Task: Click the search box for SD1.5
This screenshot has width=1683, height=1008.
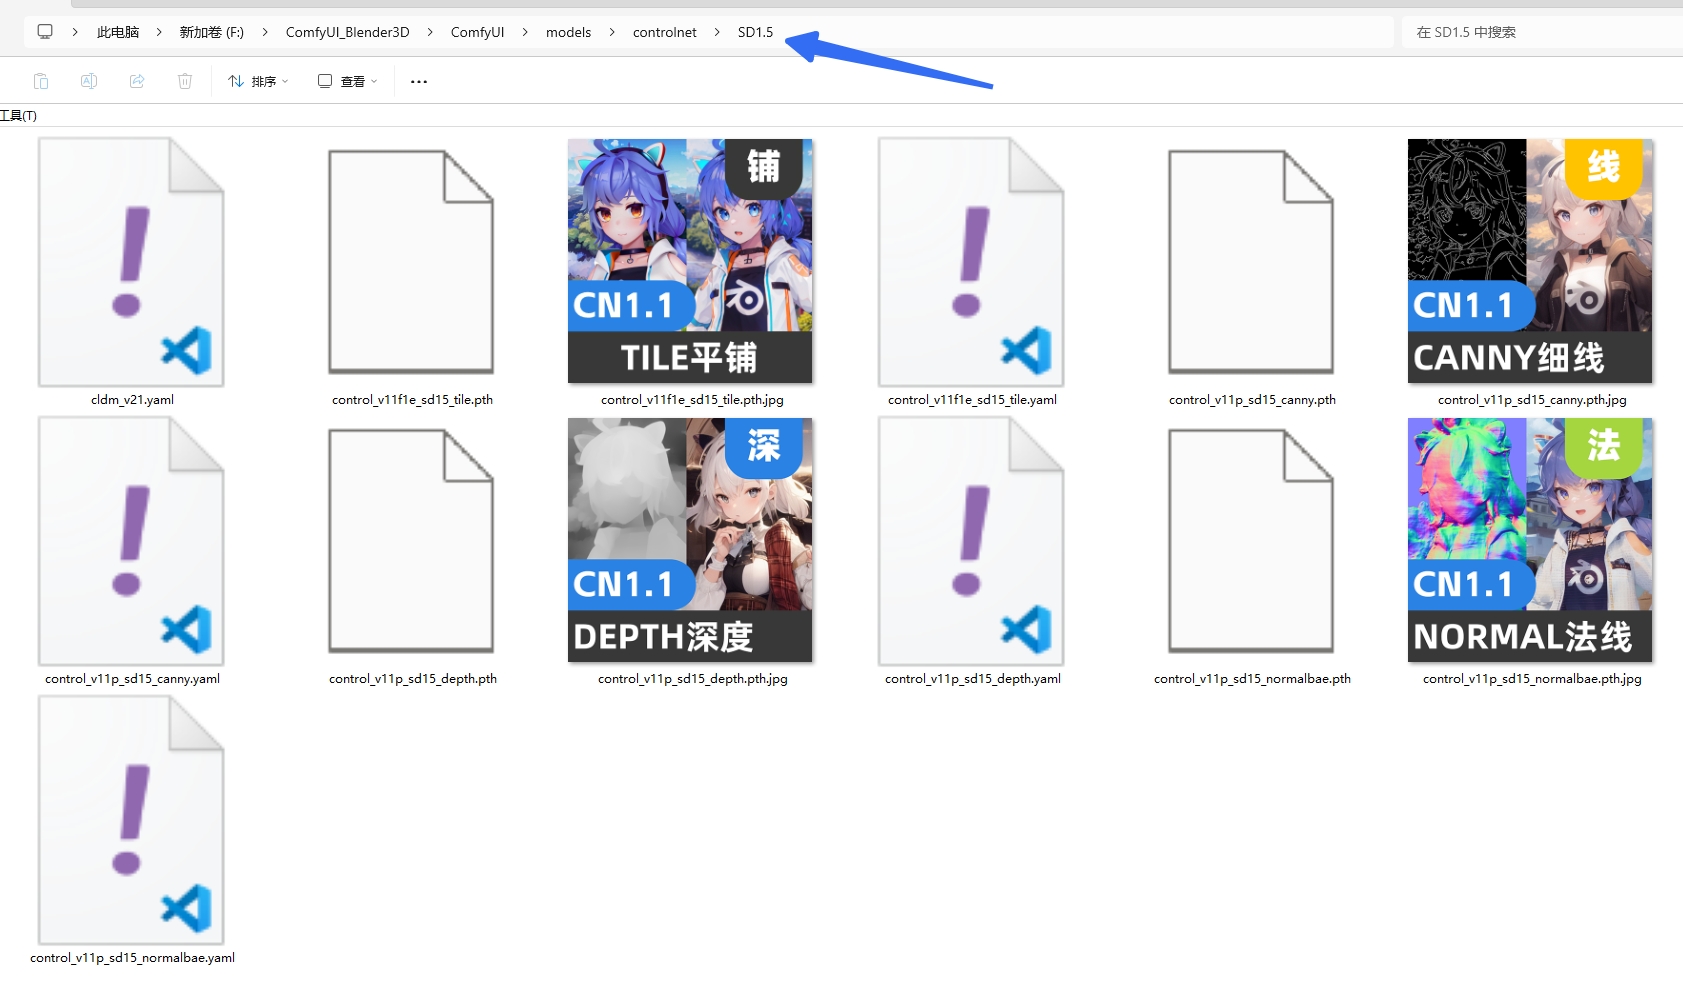Action: [x=1540, y=32]
